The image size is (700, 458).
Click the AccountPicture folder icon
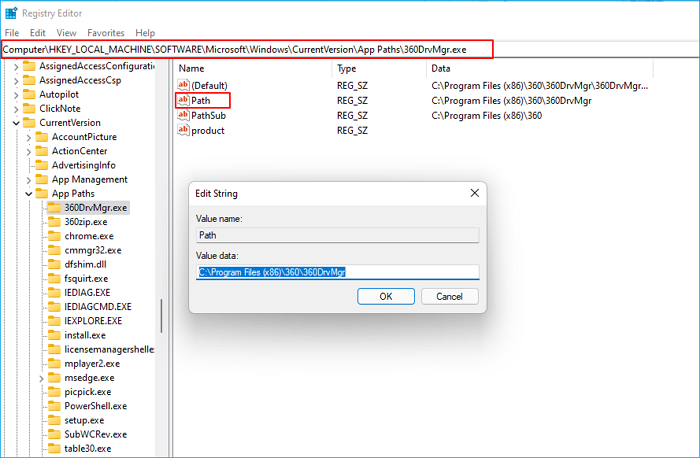coord(42,137)
